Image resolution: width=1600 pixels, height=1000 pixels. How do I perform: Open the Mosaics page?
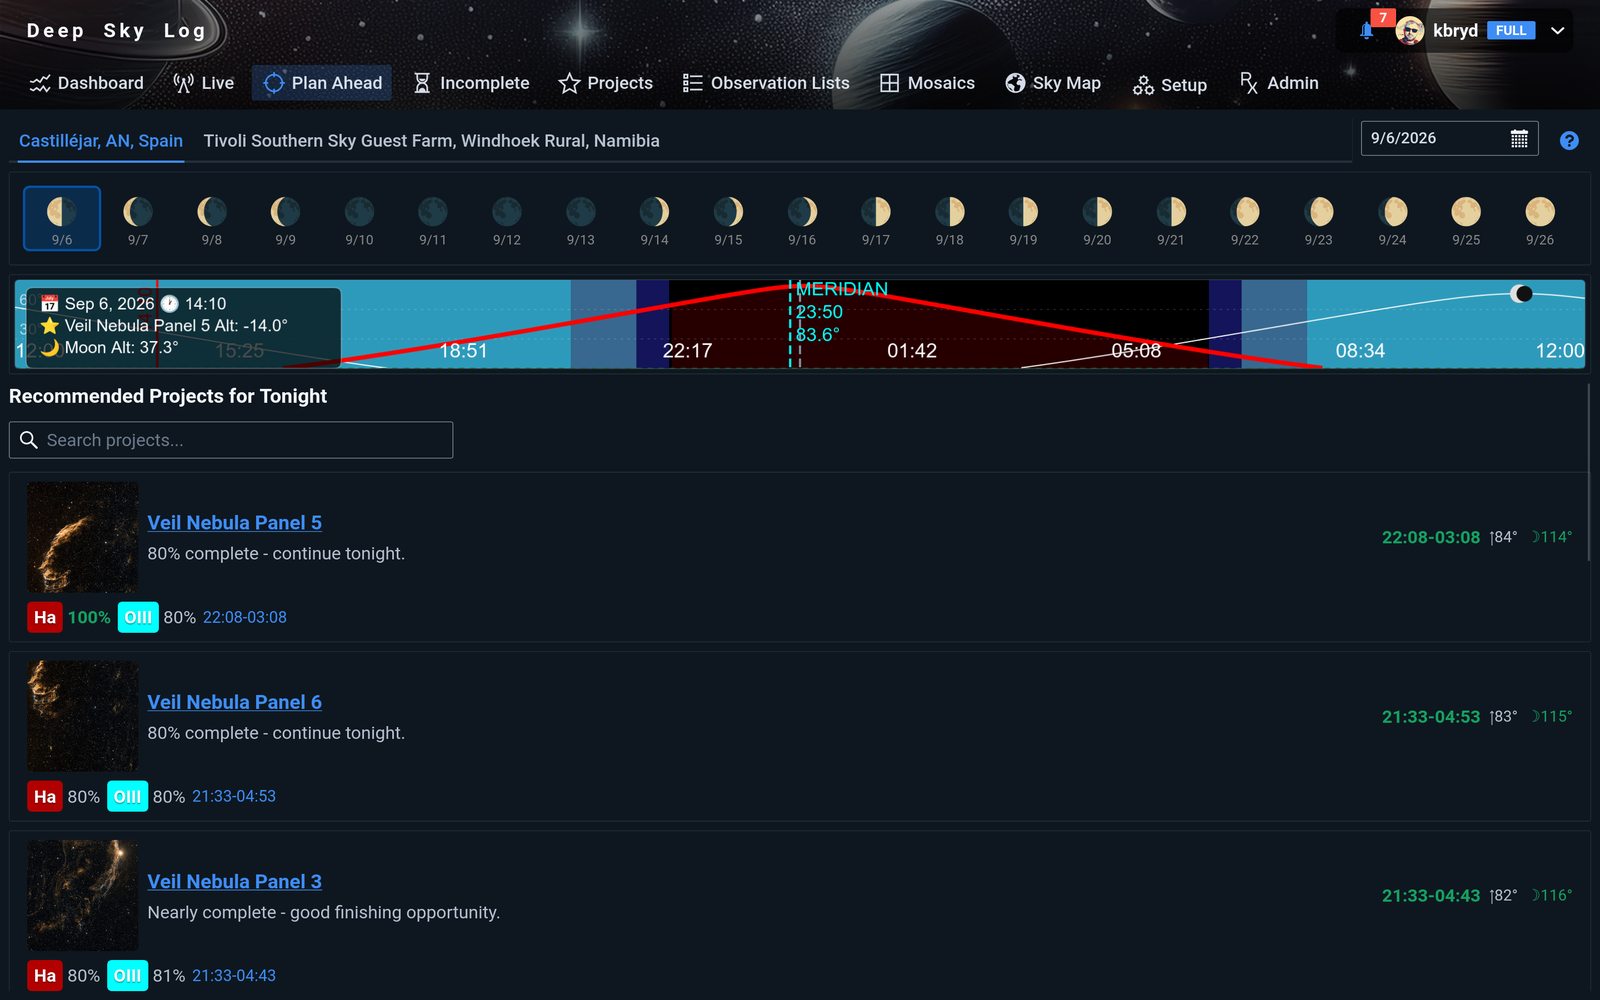click(927, 83)
